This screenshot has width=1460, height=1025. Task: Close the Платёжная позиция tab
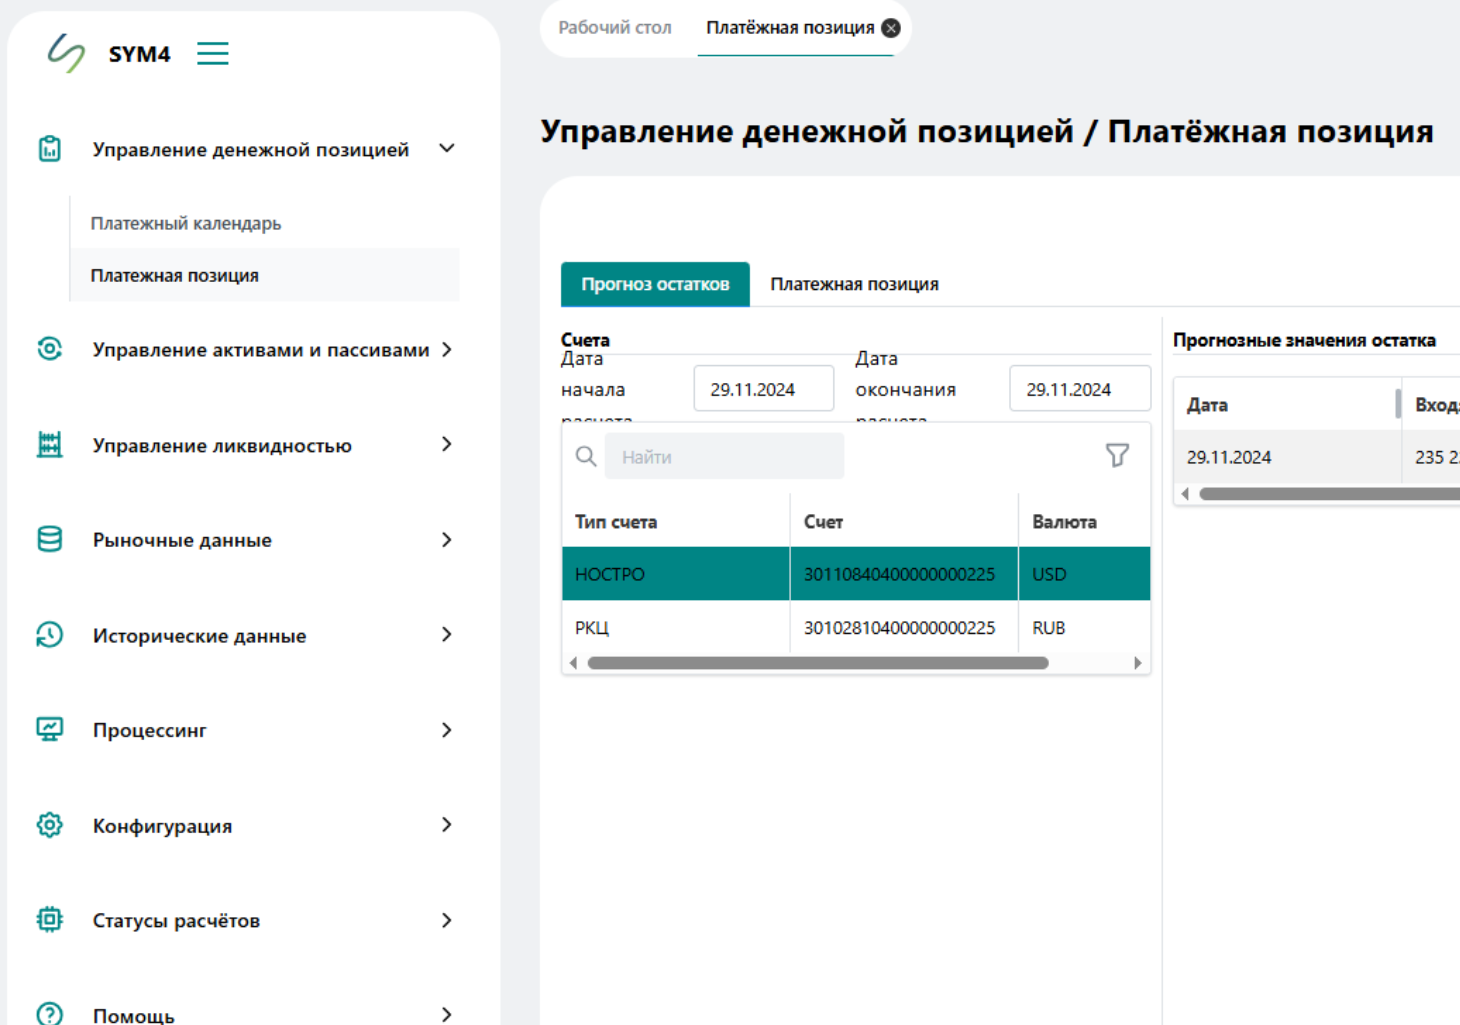[x=891, y=28]
